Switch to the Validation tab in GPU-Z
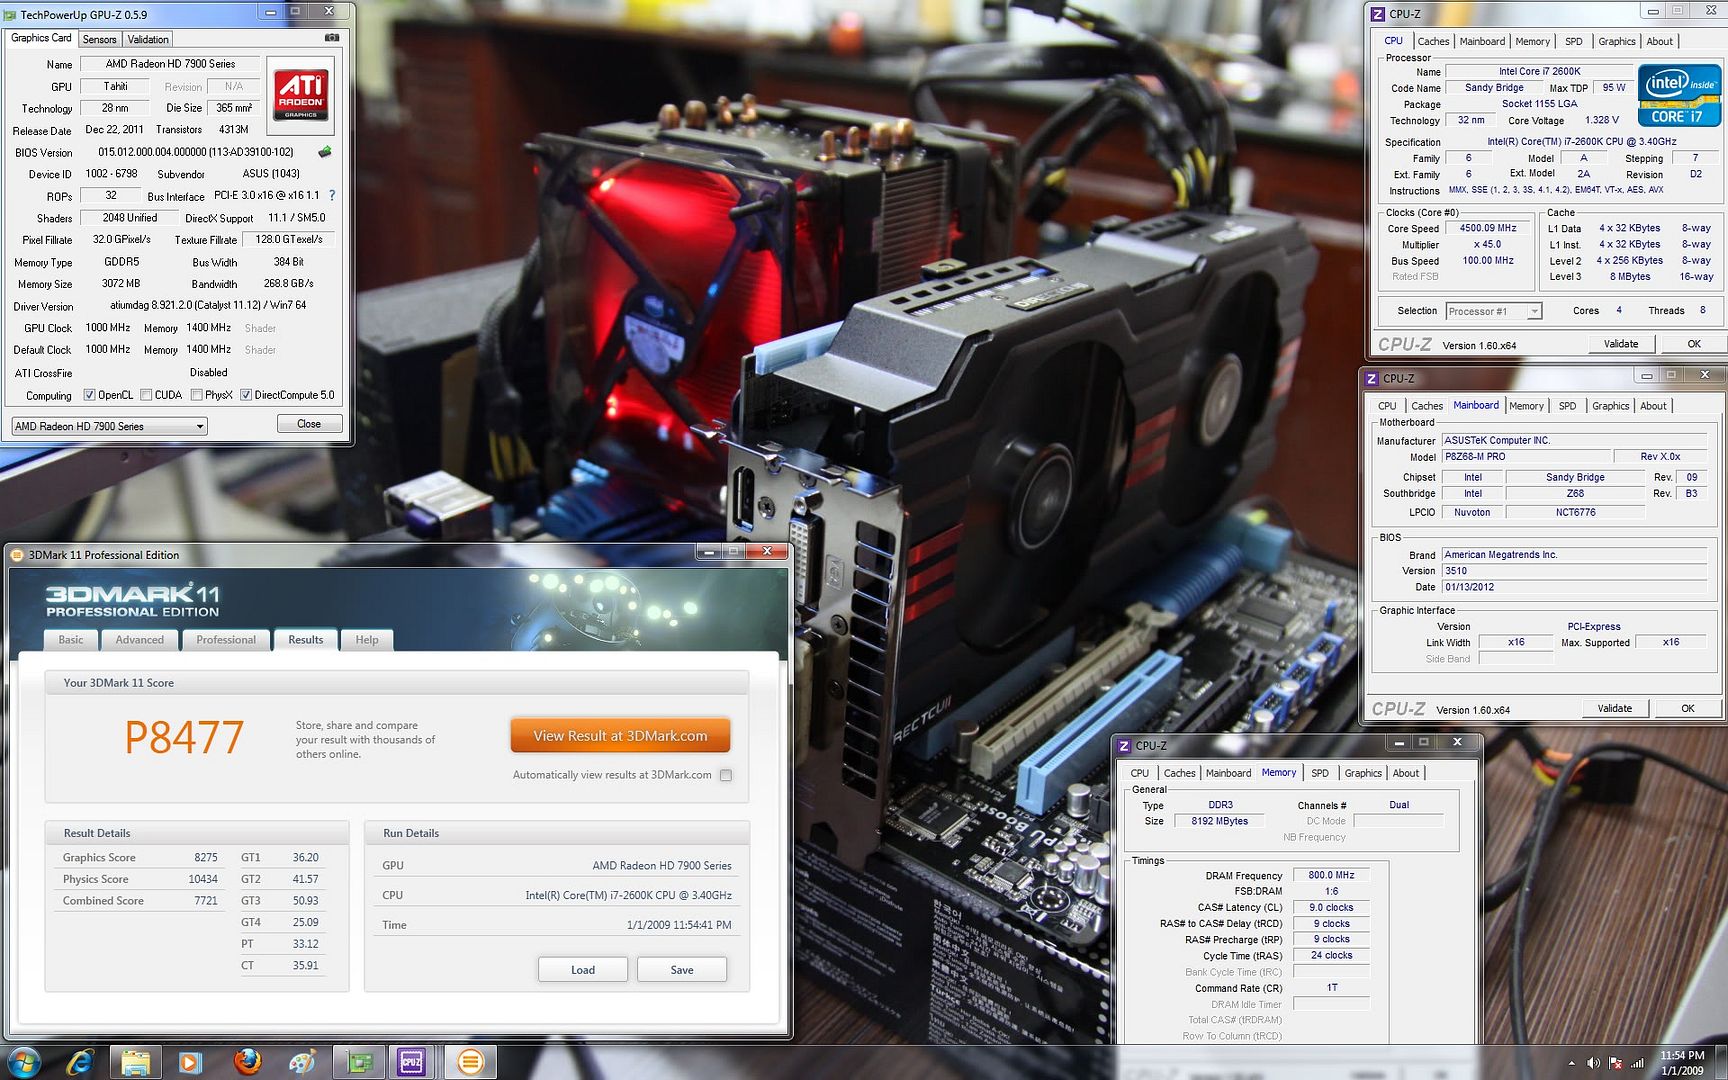 [148, 39]
